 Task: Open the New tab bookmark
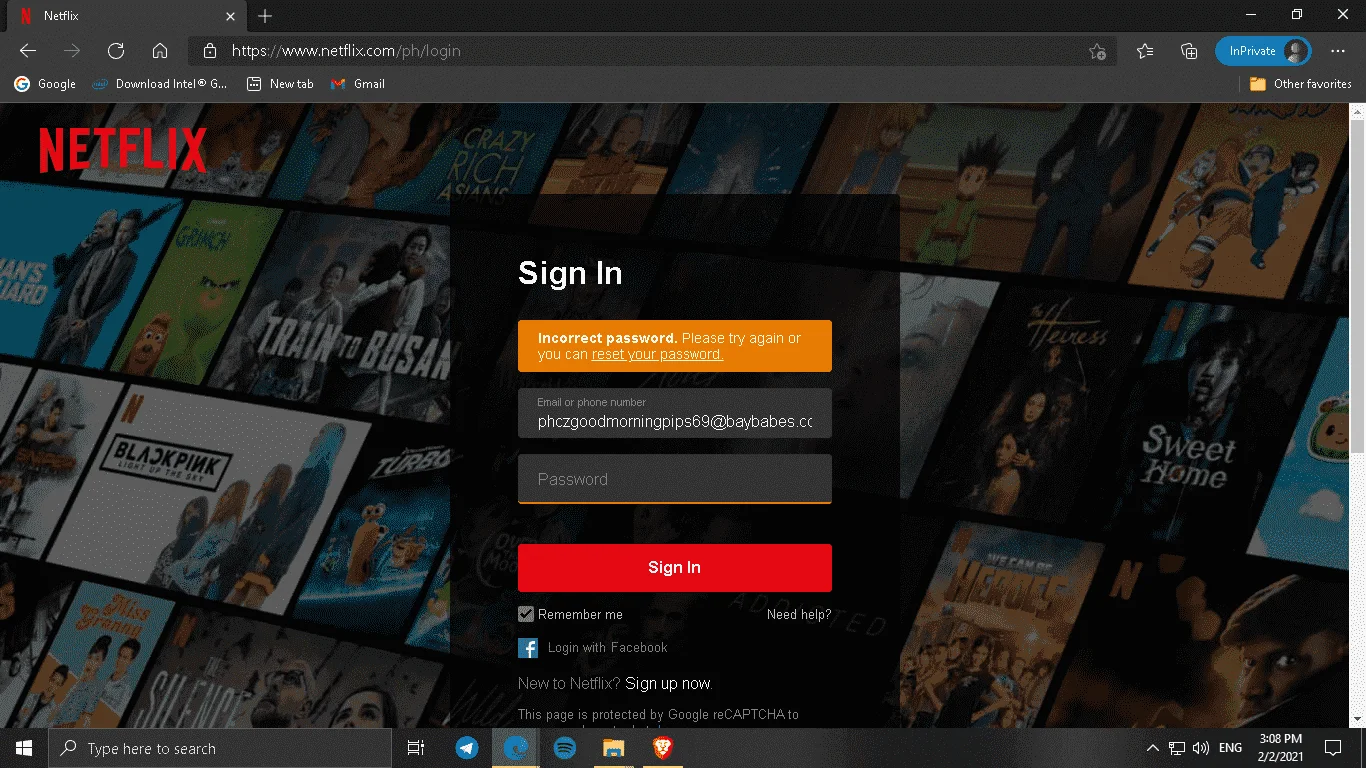(x=280, y=84)
